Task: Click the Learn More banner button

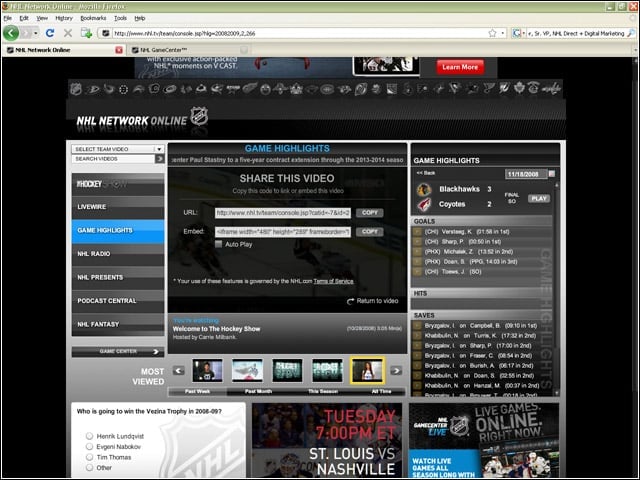Action: [460, 67]
